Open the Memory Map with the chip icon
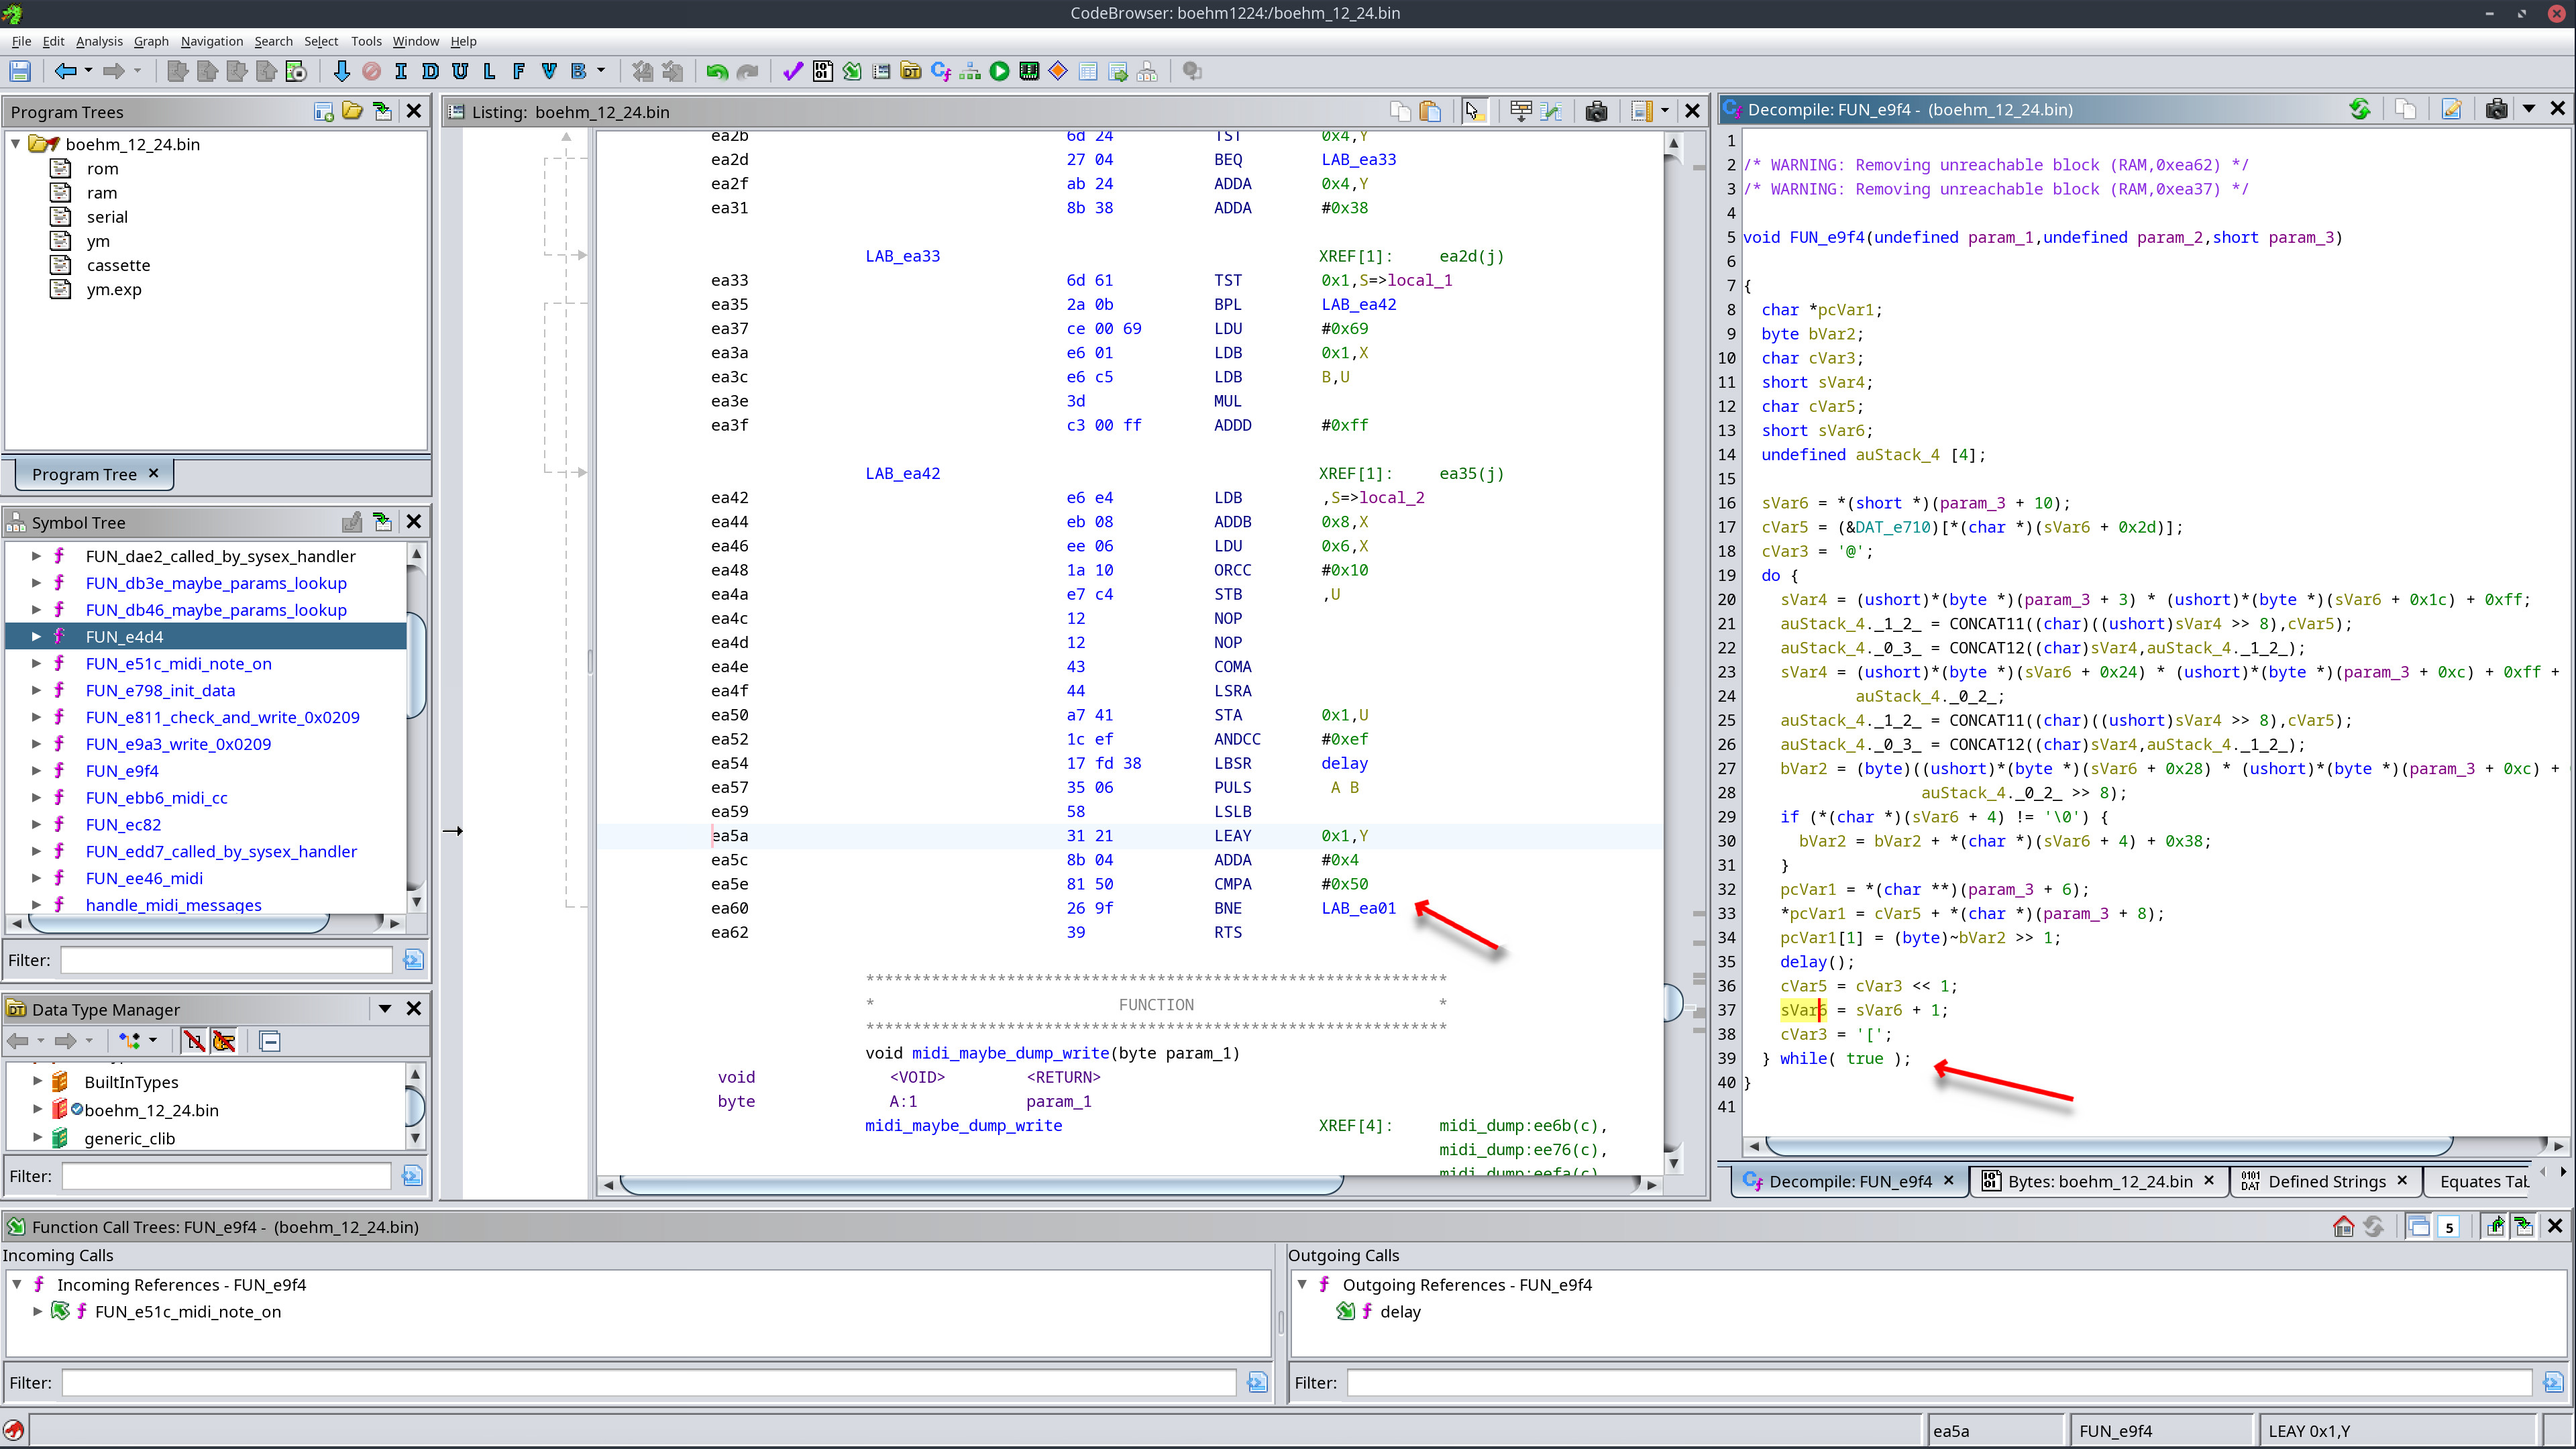The width and height of the screenshot is (2576, 1449). click(1028, 70)
